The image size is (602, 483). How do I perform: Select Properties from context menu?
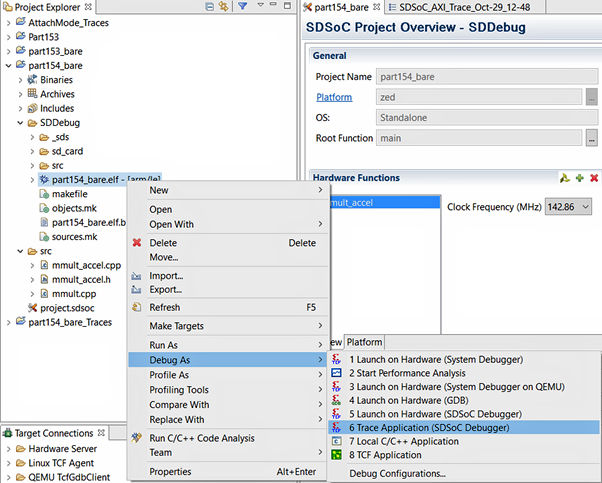click(227, 471)
